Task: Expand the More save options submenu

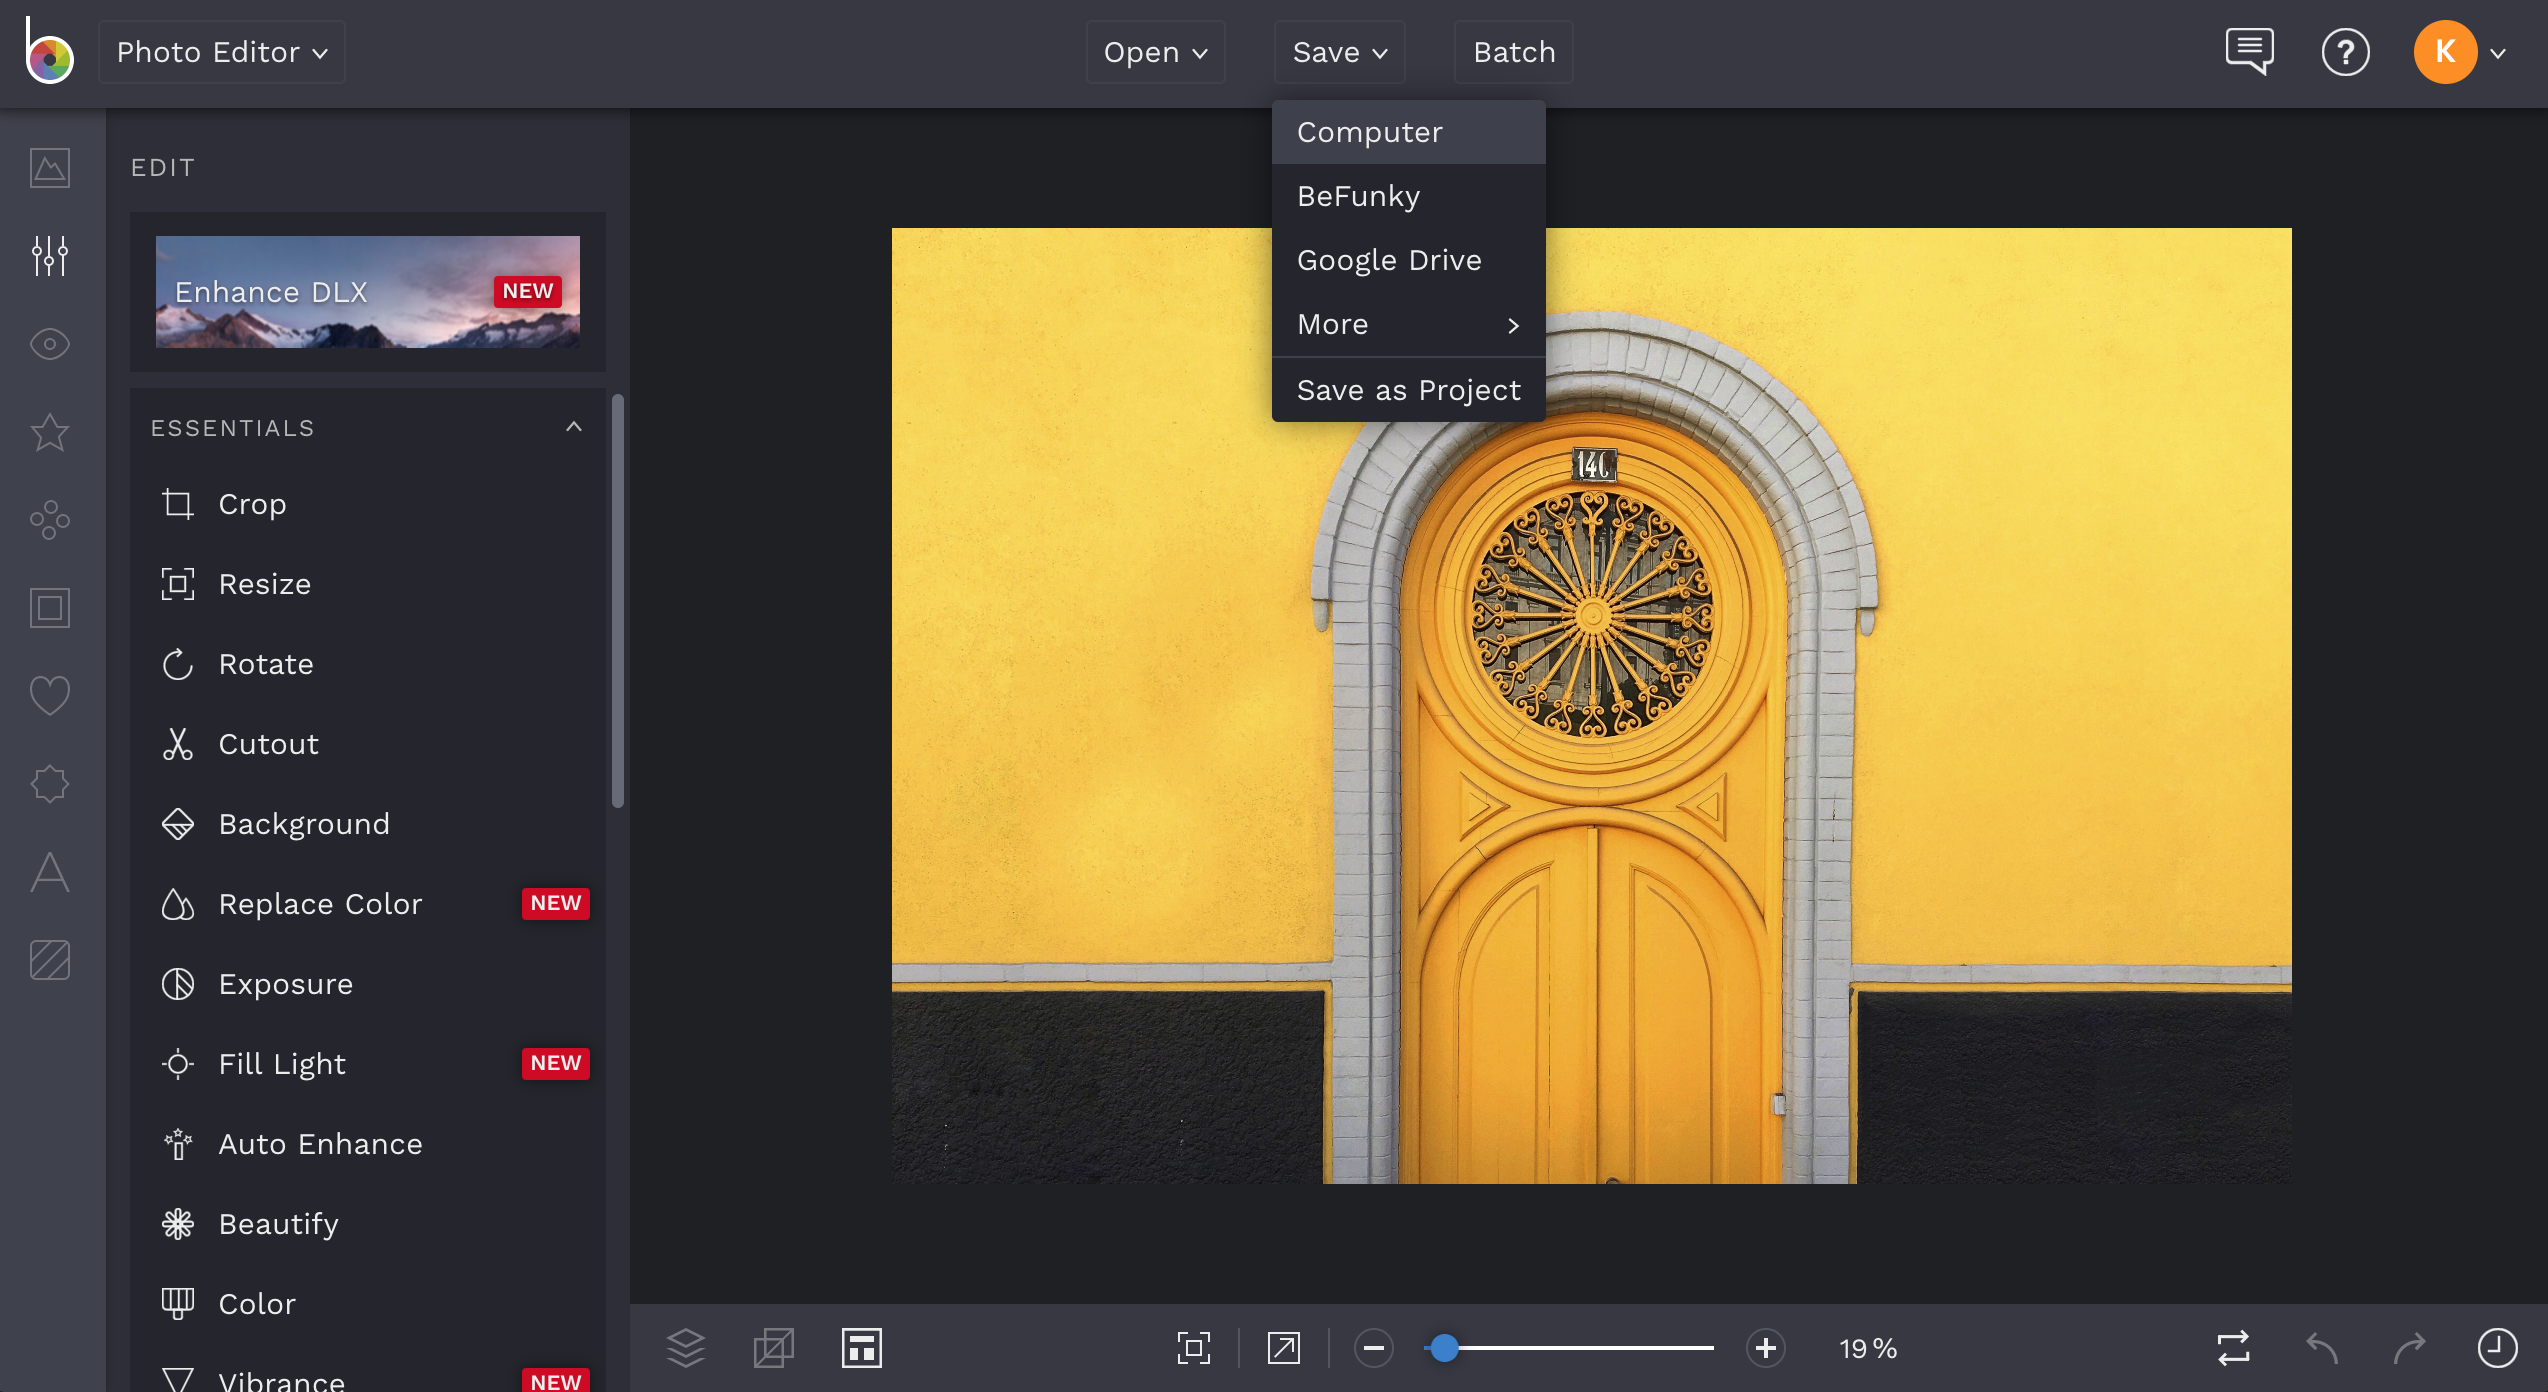Action: tap(1405, 324)
